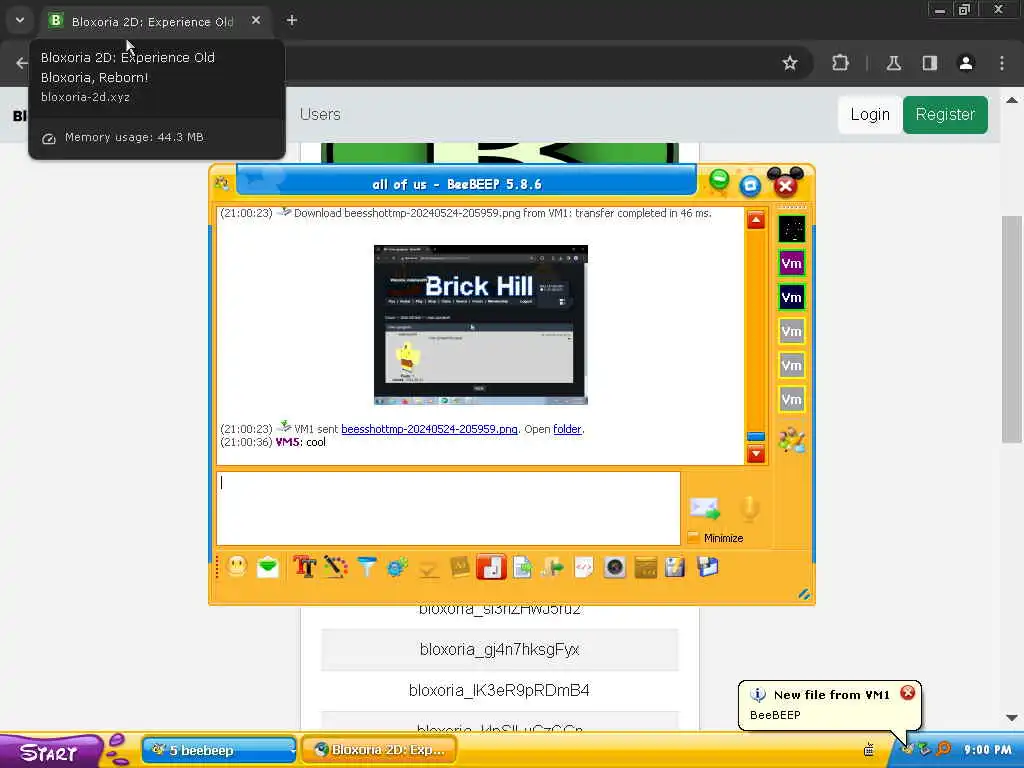Click the Brick Hill screenshot thumbnail
The image size is (1024, 768).
[481, 325]
